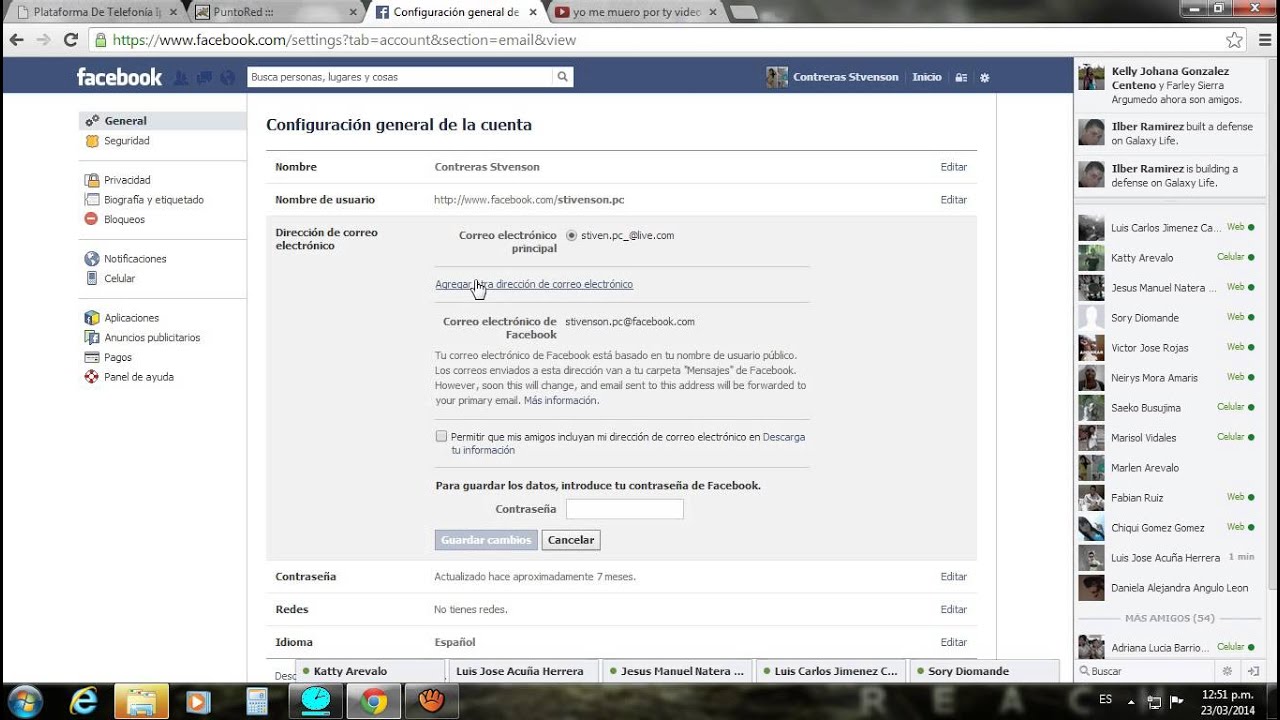Switch to the yo me muero por ty tab

pos(635,12)
